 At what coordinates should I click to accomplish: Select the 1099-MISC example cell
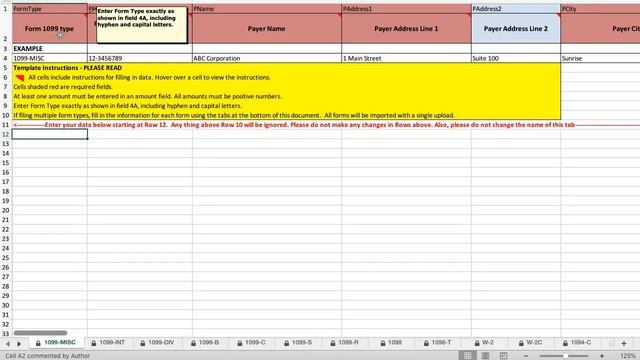pyautogui.click(x=49, y=58)
